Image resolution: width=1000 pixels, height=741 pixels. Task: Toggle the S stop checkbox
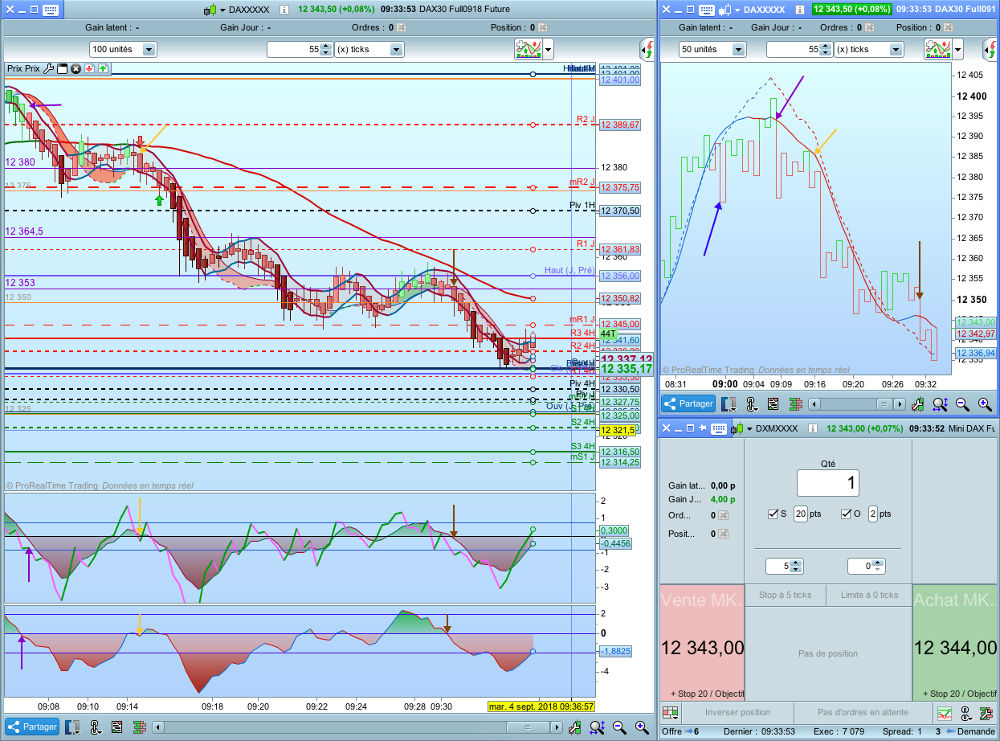pos(773,514)
